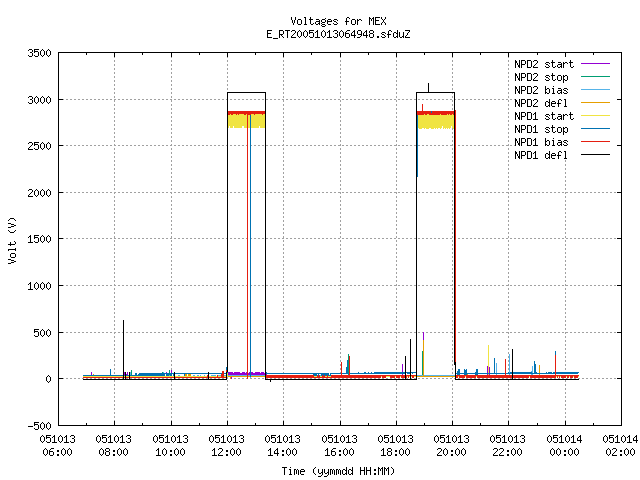The height and width of the screenshot is (480, 640).
Task: Click the x-axis tick '051013 10:00'
Action: [x=171, y=445]
